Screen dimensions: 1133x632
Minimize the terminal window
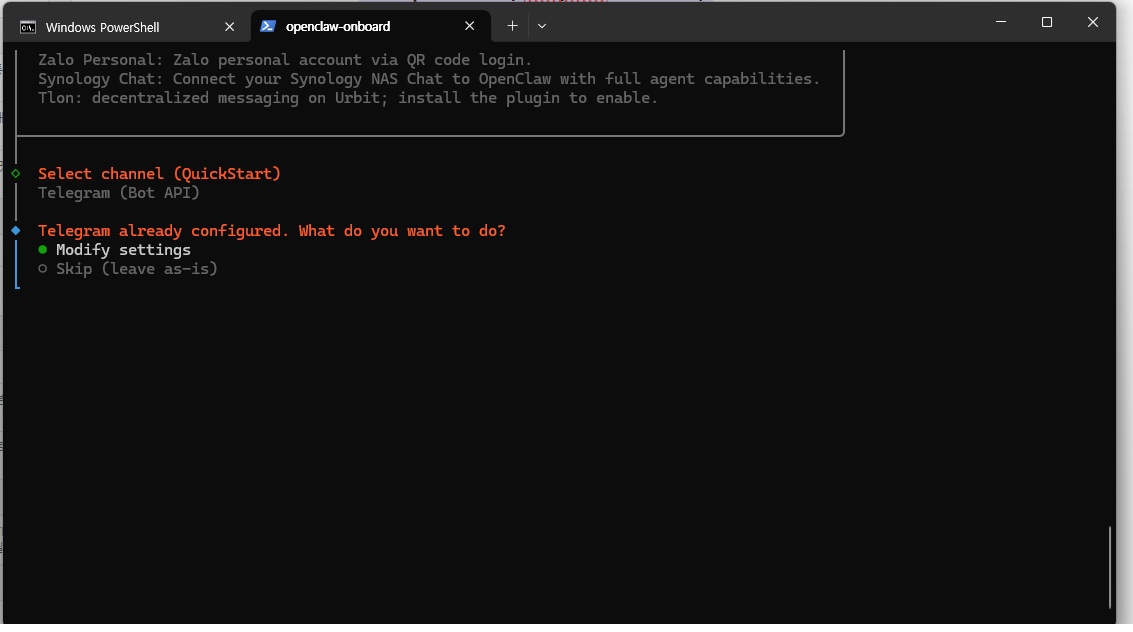tap(1000, 22)
